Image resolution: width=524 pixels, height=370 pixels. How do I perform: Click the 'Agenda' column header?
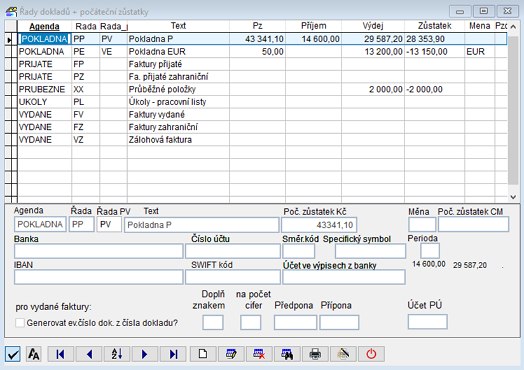click(x=44, y=26)
